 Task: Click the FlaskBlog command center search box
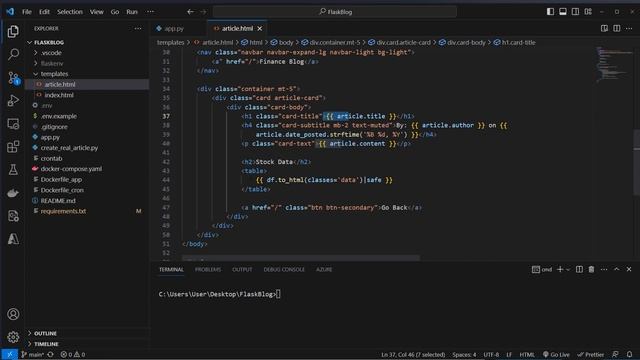[x=335, y=12]
